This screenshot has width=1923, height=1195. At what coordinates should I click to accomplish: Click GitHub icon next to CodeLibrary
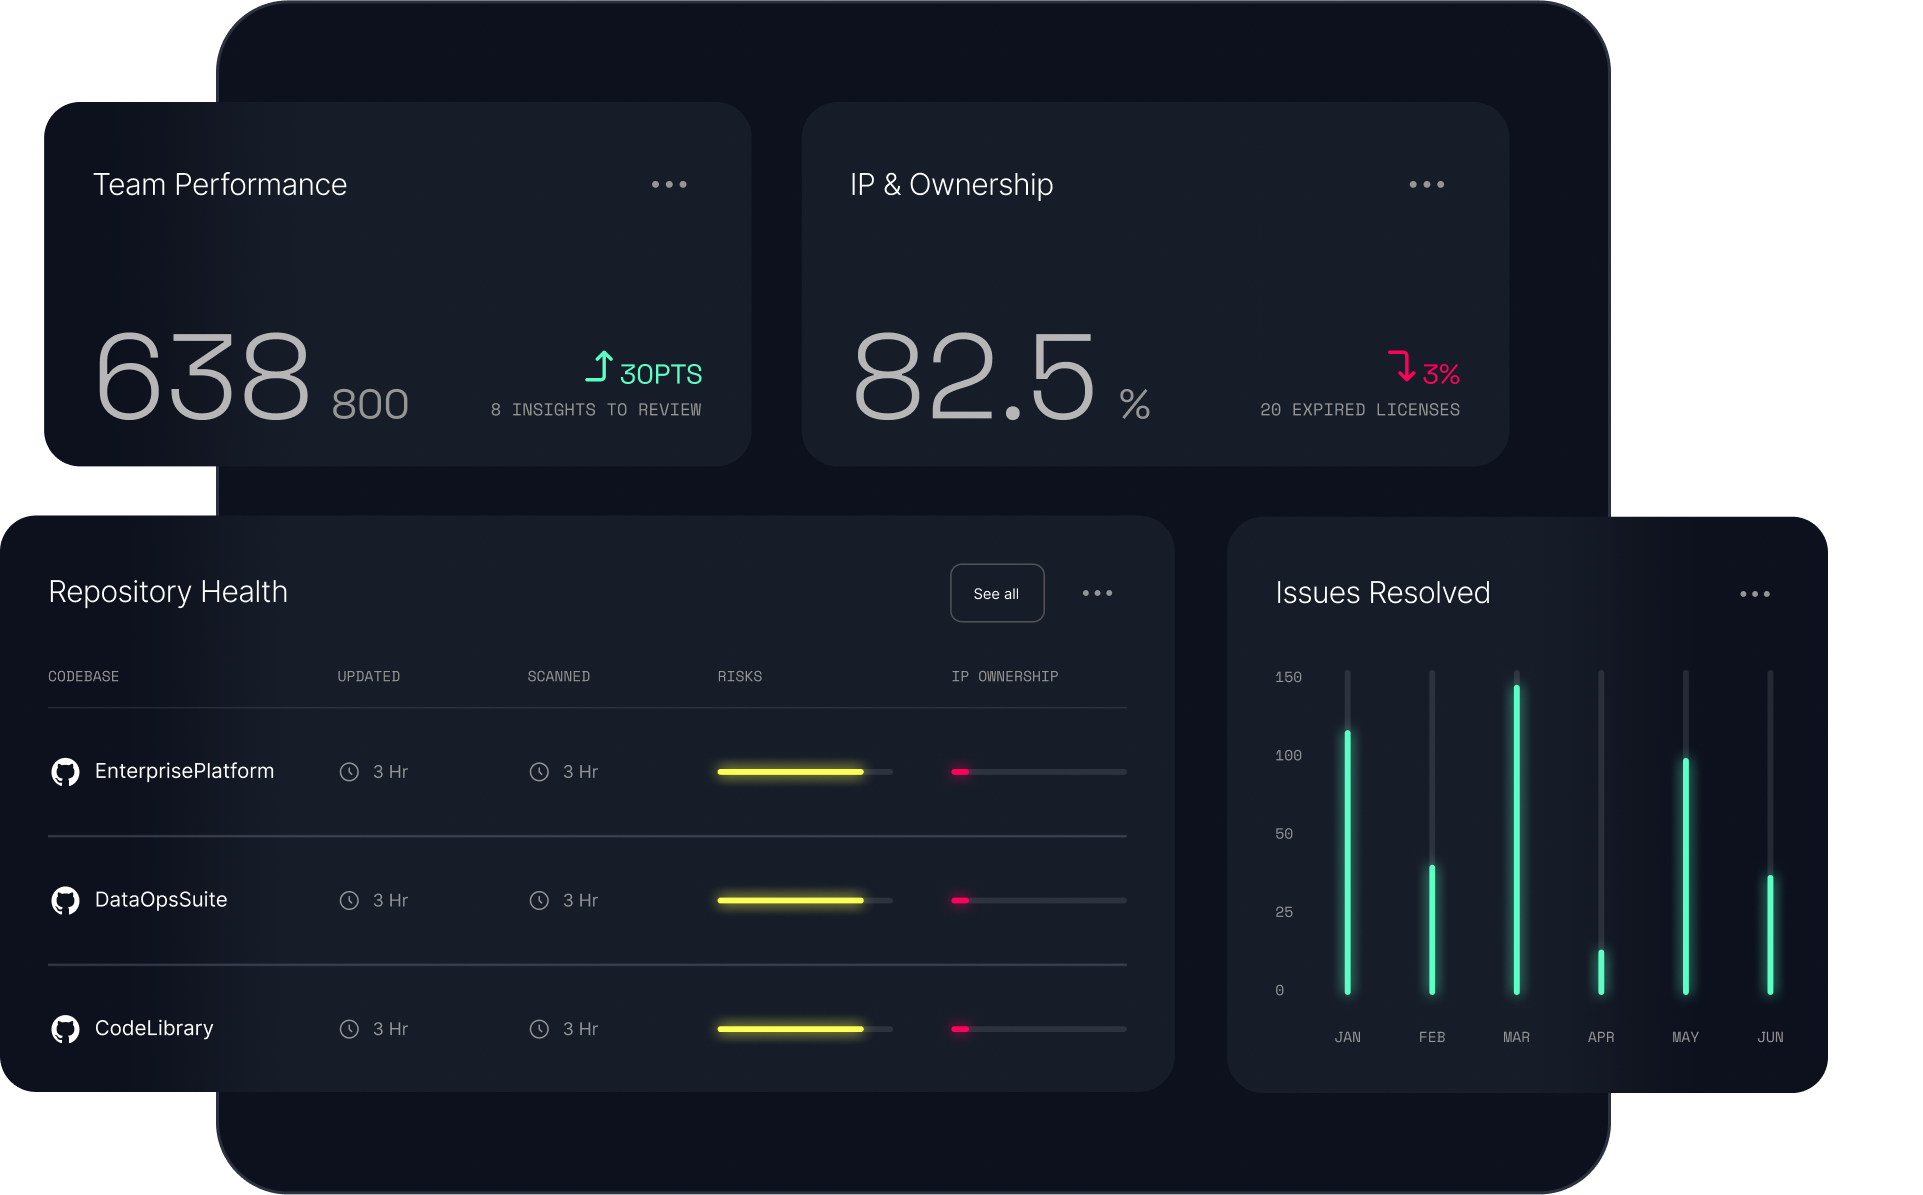click(x=65, y=1029)
